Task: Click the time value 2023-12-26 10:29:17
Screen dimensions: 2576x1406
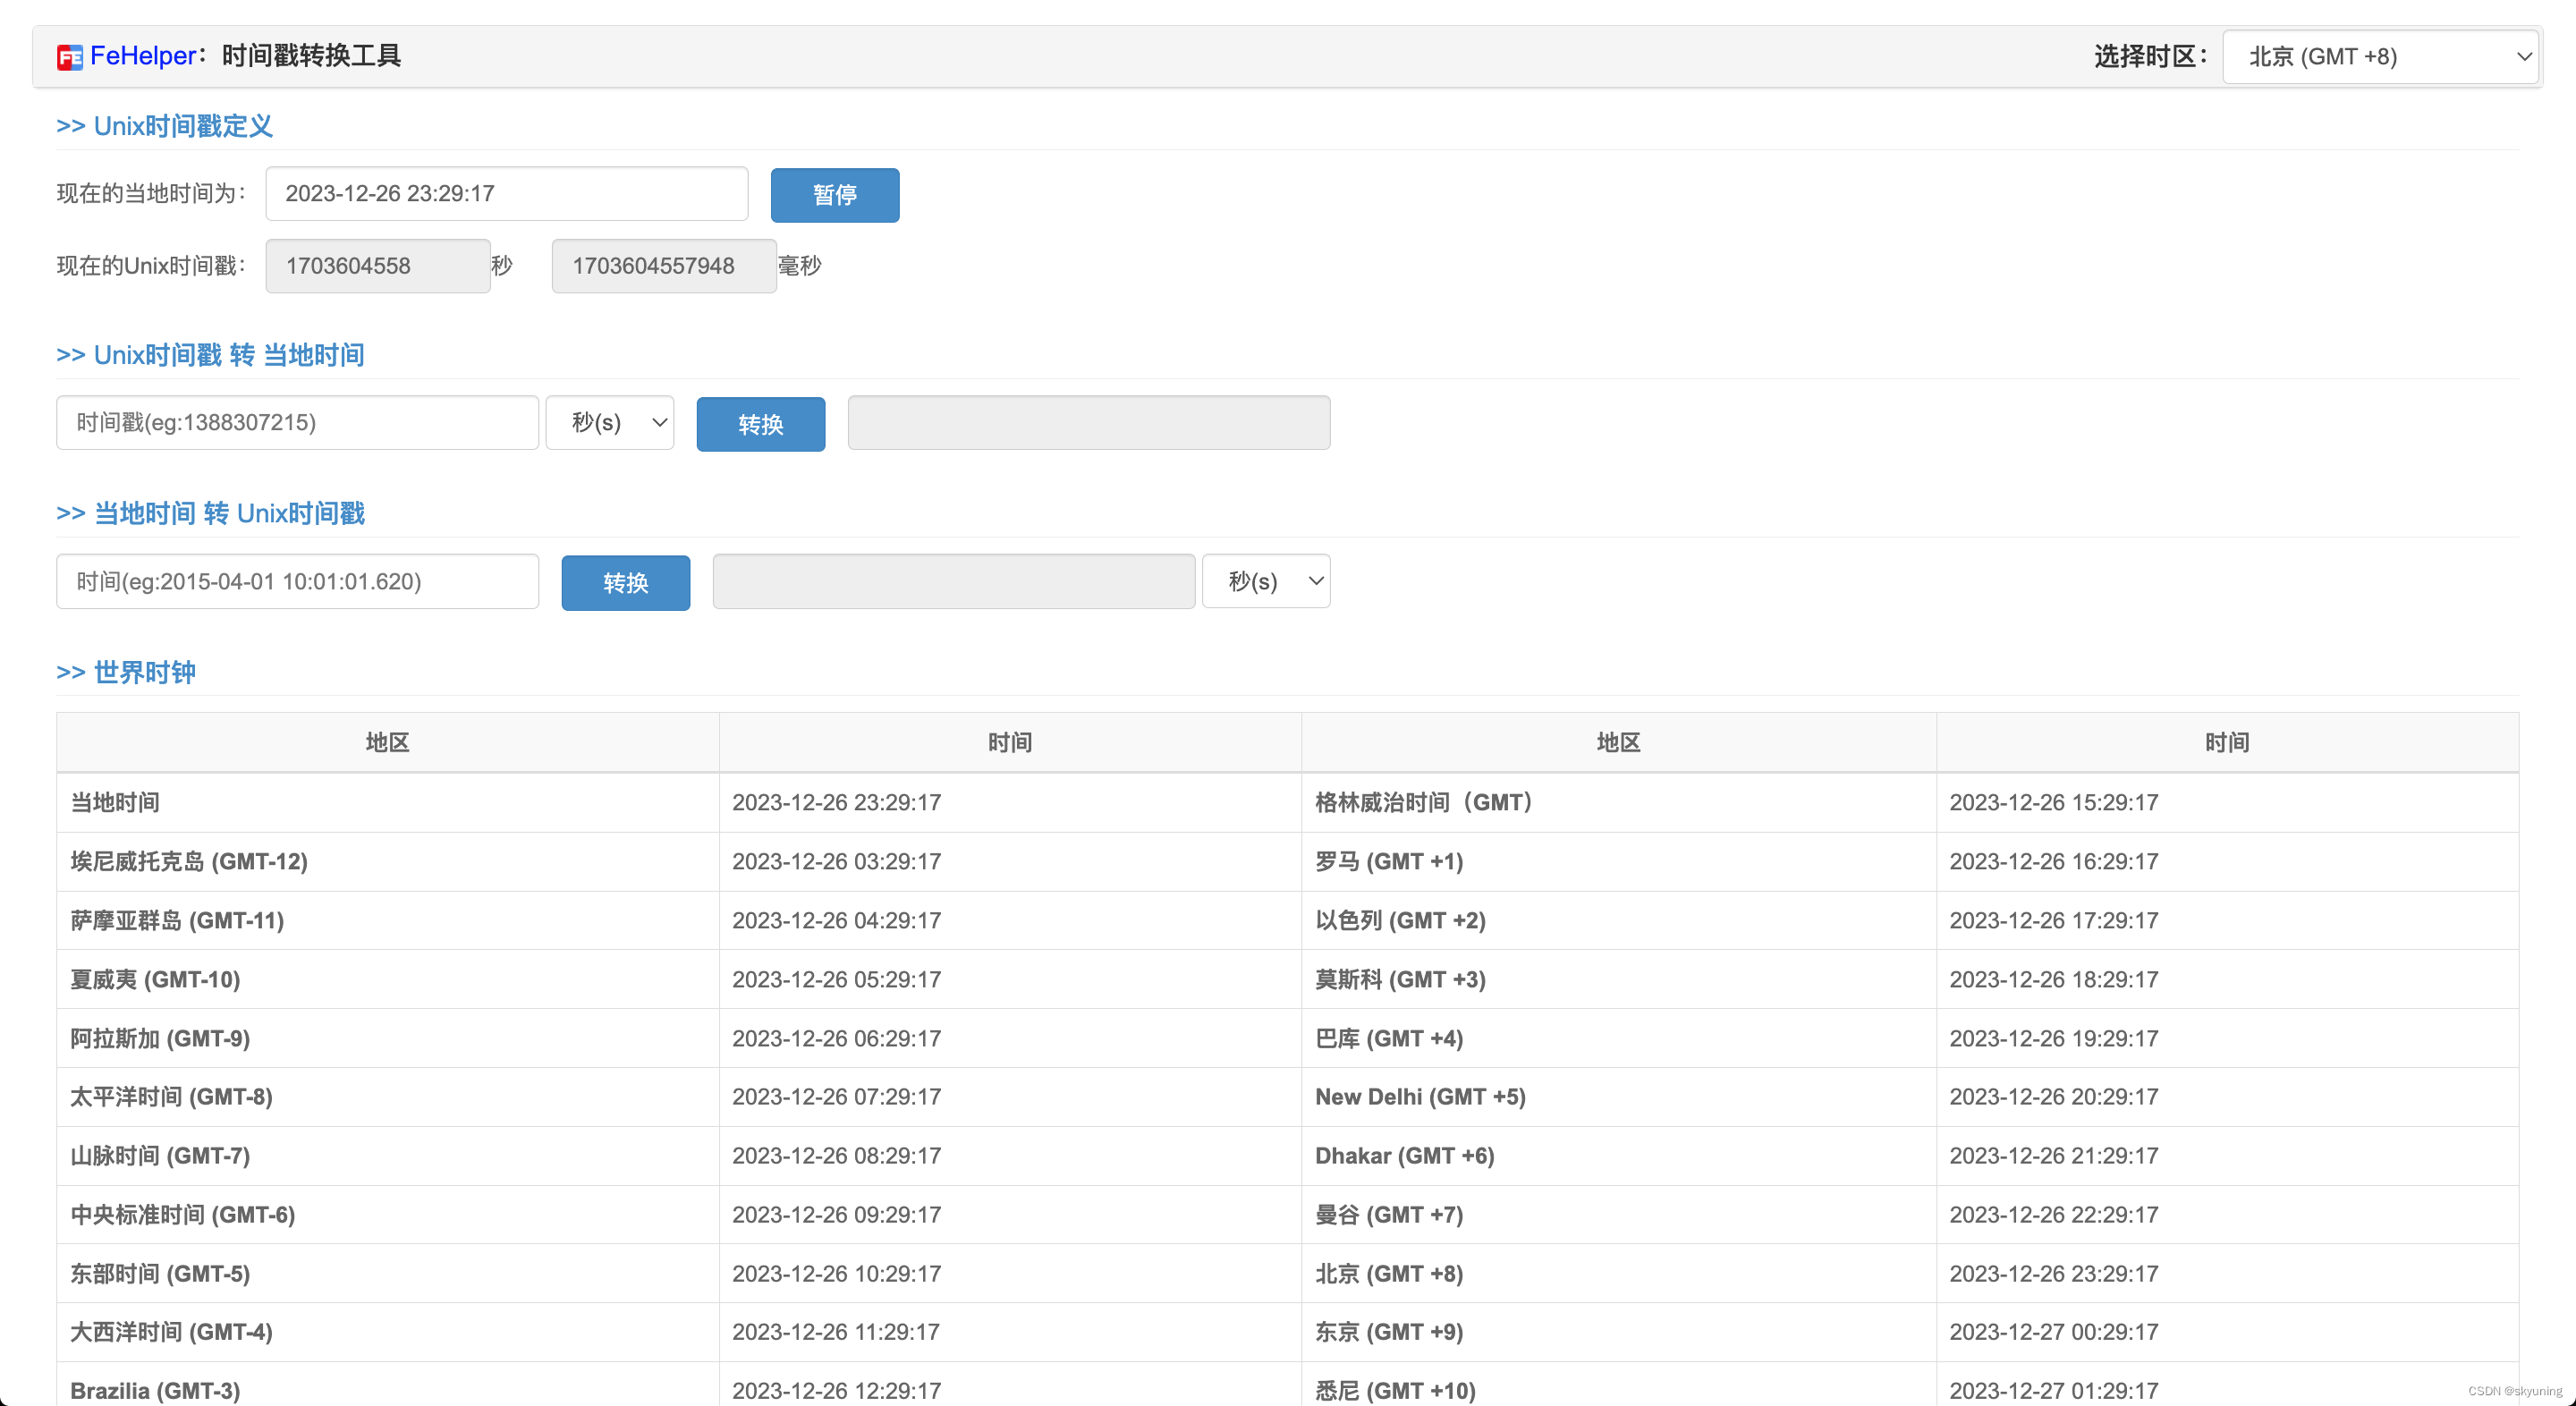Action: coord(836,1274)
